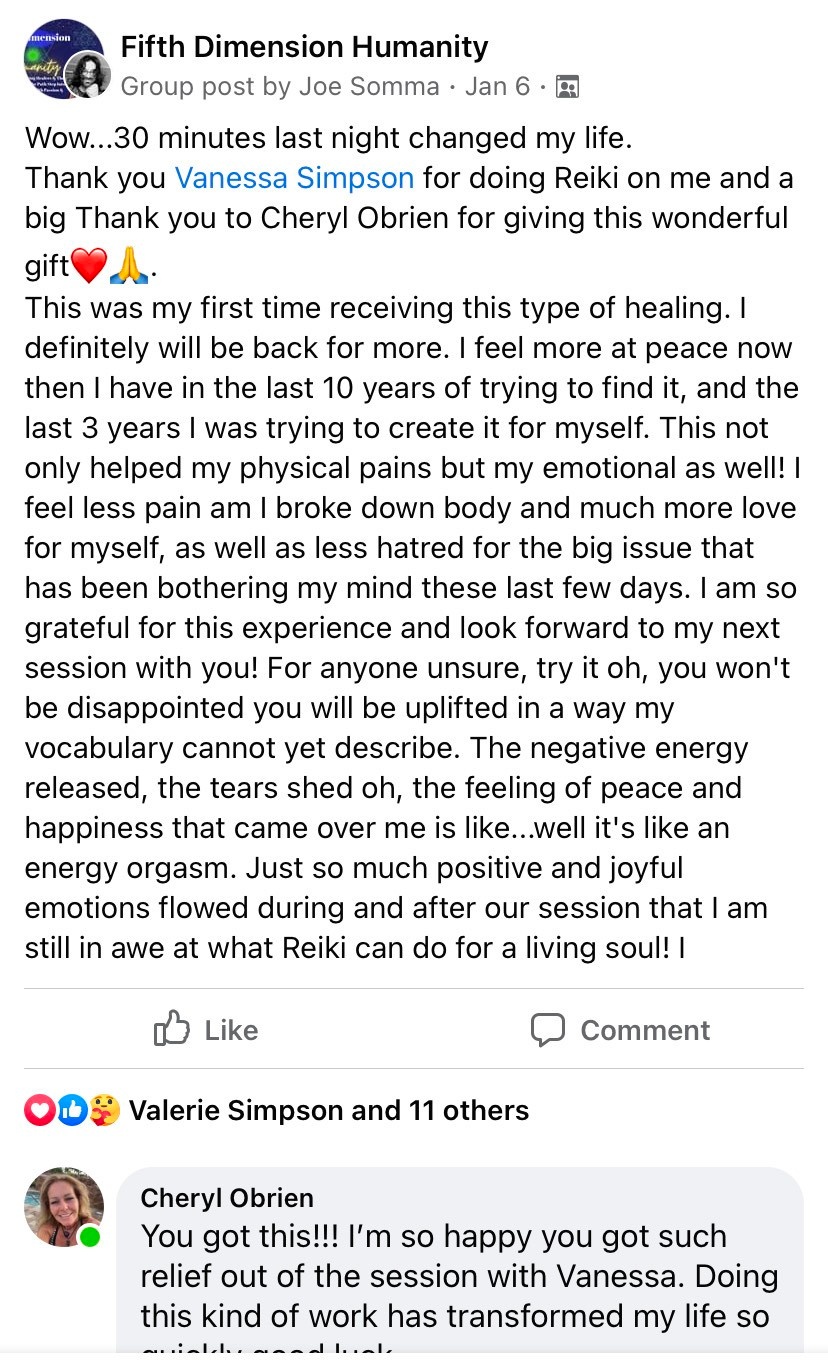This screenshot has height=1364, width=828.
Task: Open Vanessa Simpson's tagged profile link
Action: 294,178
